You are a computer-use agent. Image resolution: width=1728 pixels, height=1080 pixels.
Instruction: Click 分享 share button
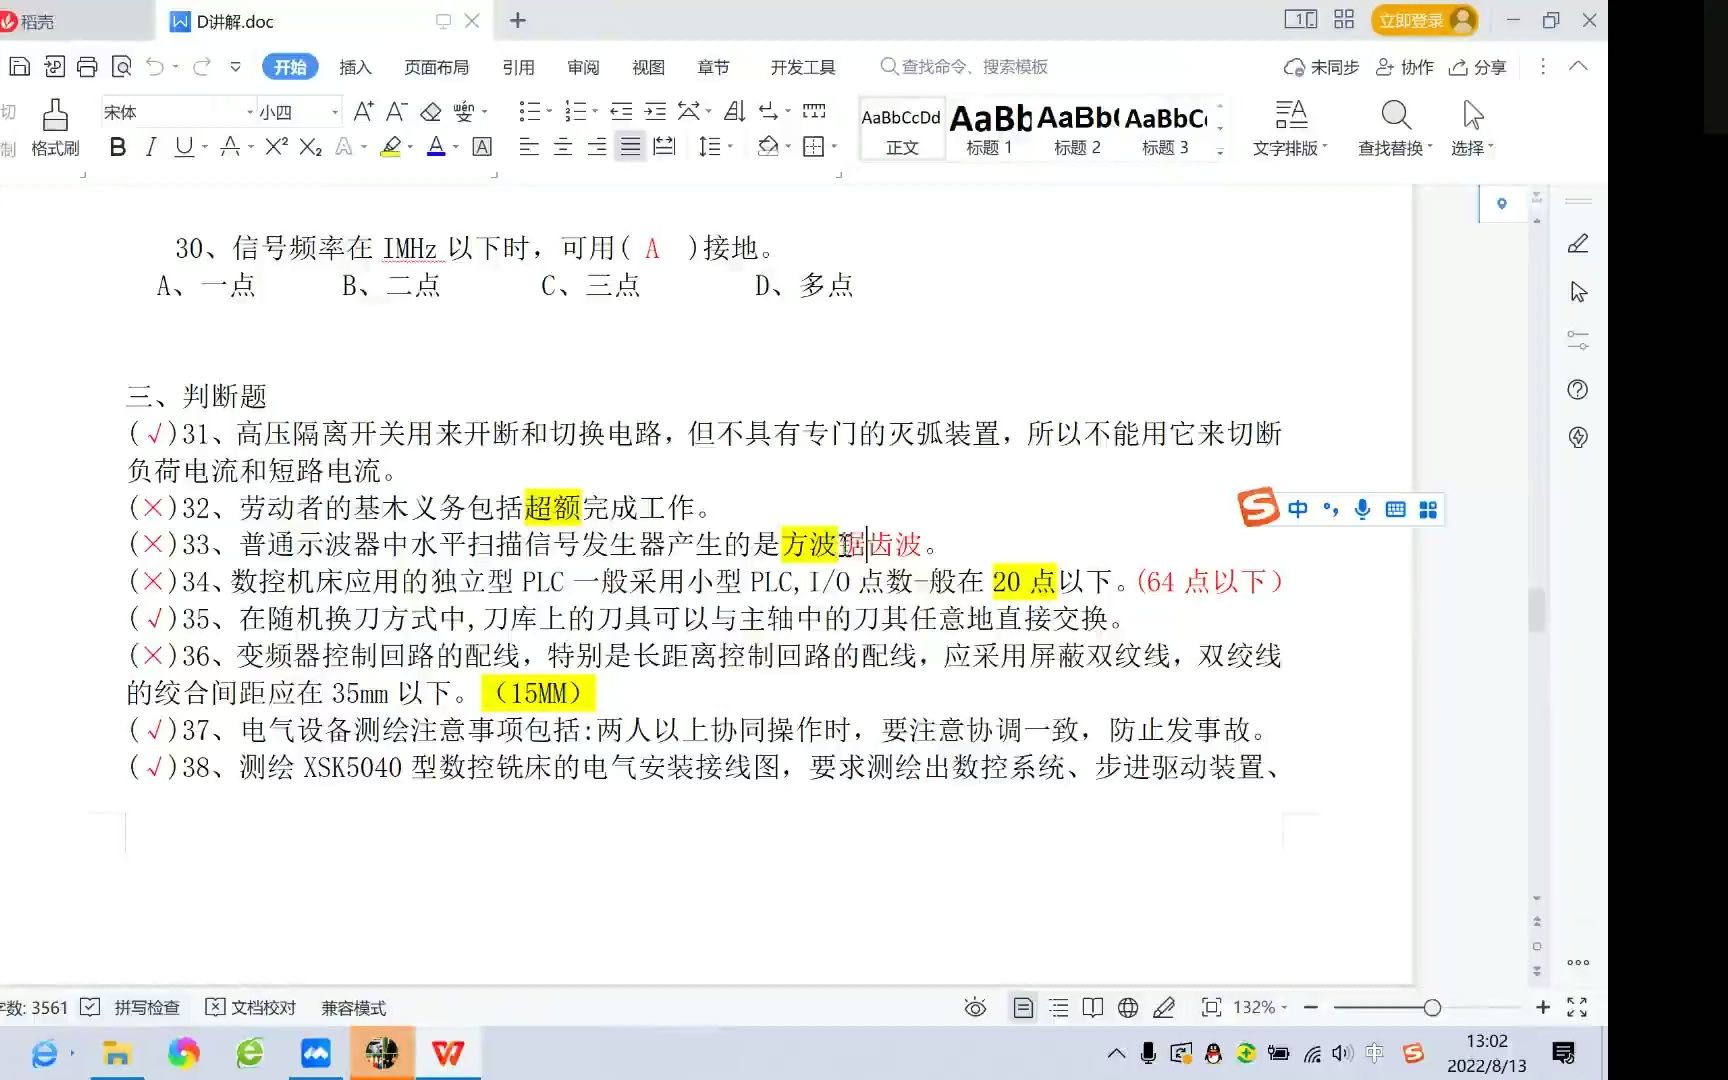[x=1478, y=67]
